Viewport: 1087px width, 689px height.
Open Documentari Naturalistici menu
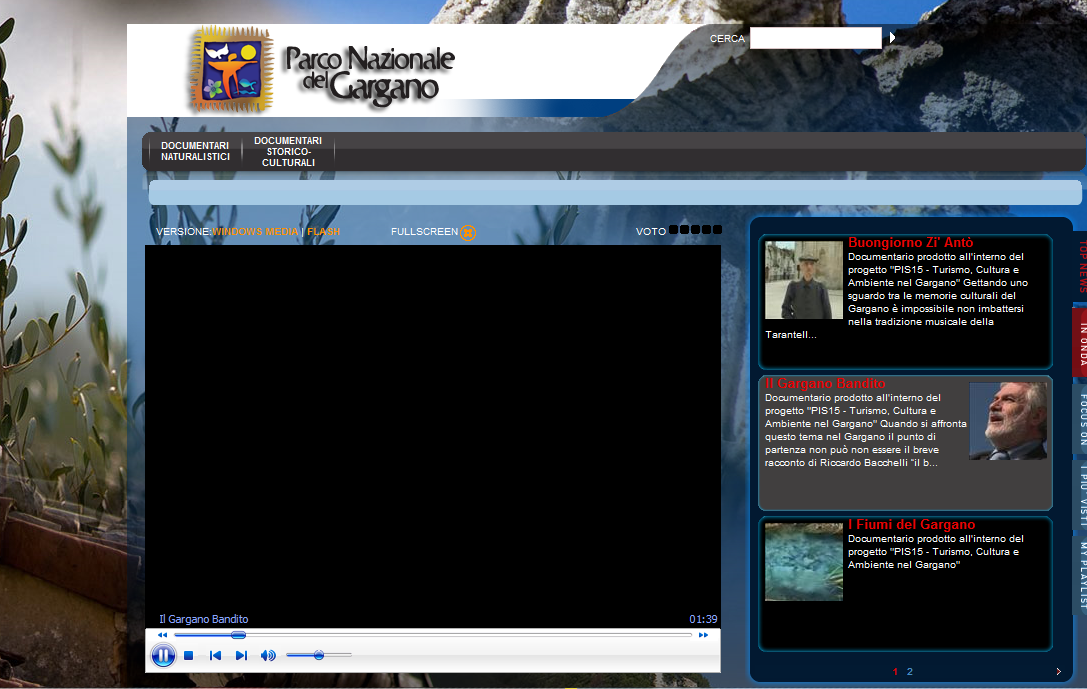coord(195,151)
